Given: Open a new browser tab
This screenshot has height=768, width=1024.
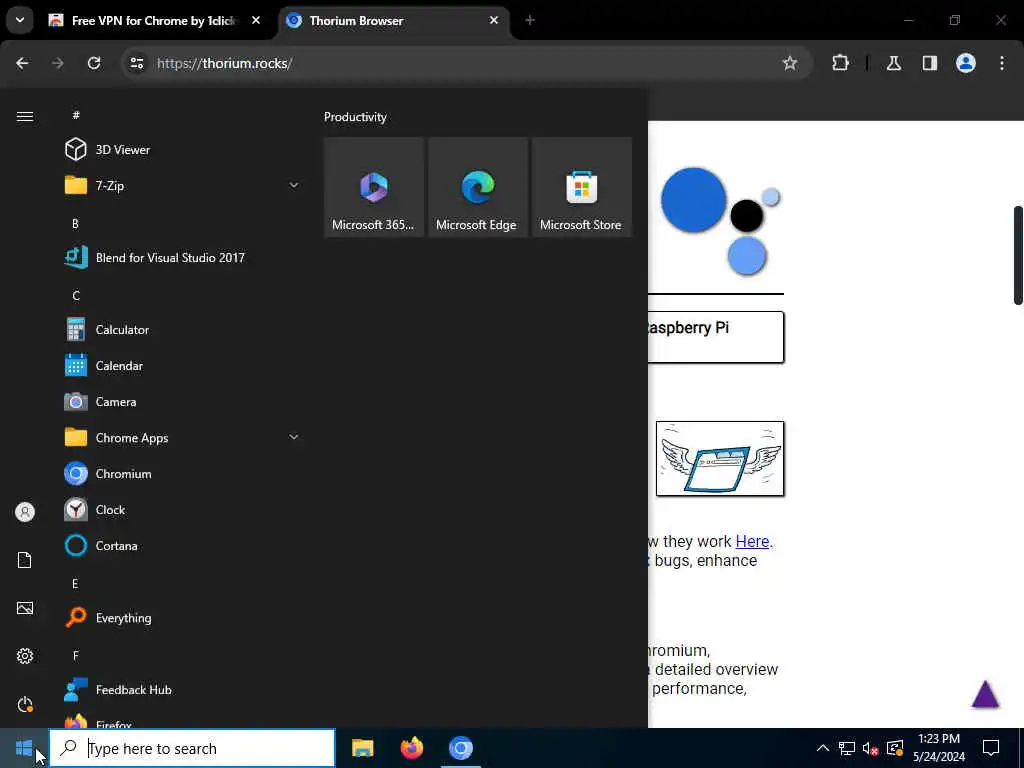Looking at the screenshot, I should click(x=530, y=20).
